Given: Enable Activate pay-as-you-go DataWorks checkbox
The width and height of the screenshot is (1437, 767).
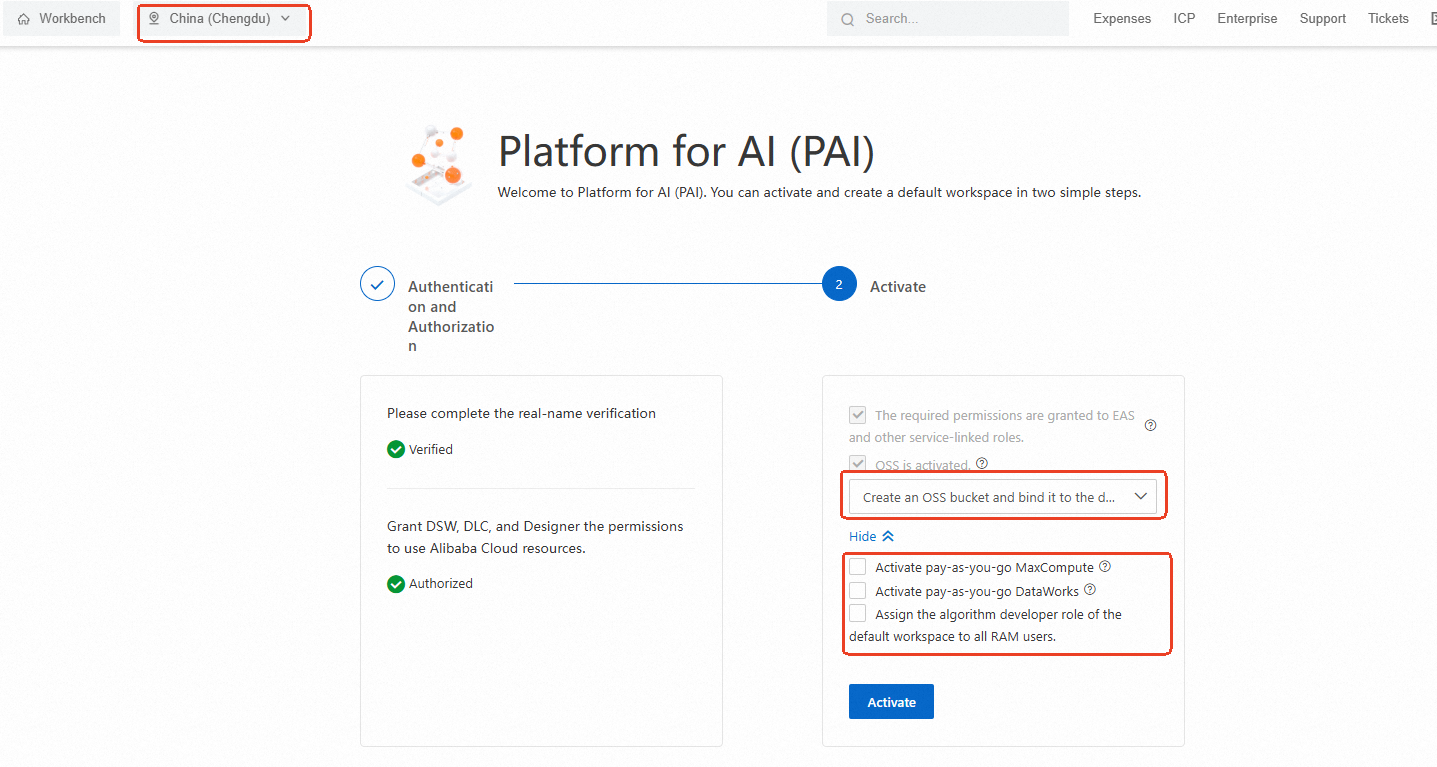Looking at the screenshot, I should pos(857,591).
